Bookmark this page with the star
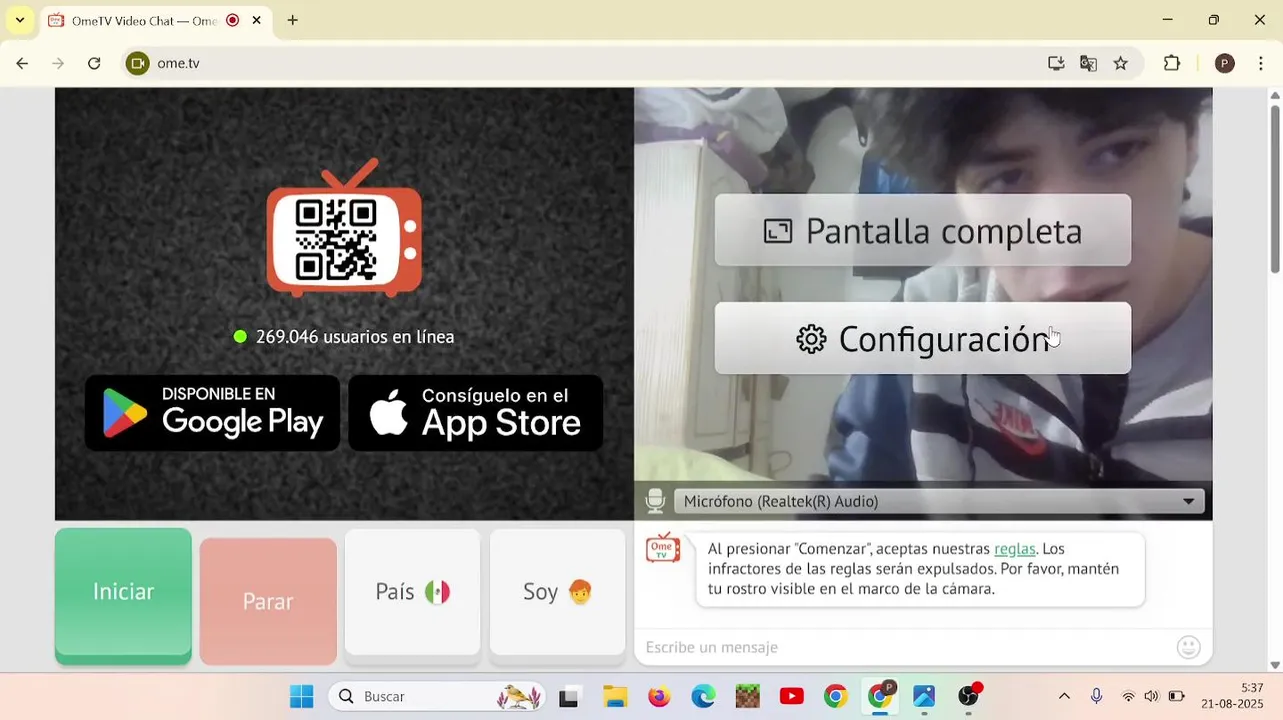Screen dimensions: 1283x720 click(1120, 63)
